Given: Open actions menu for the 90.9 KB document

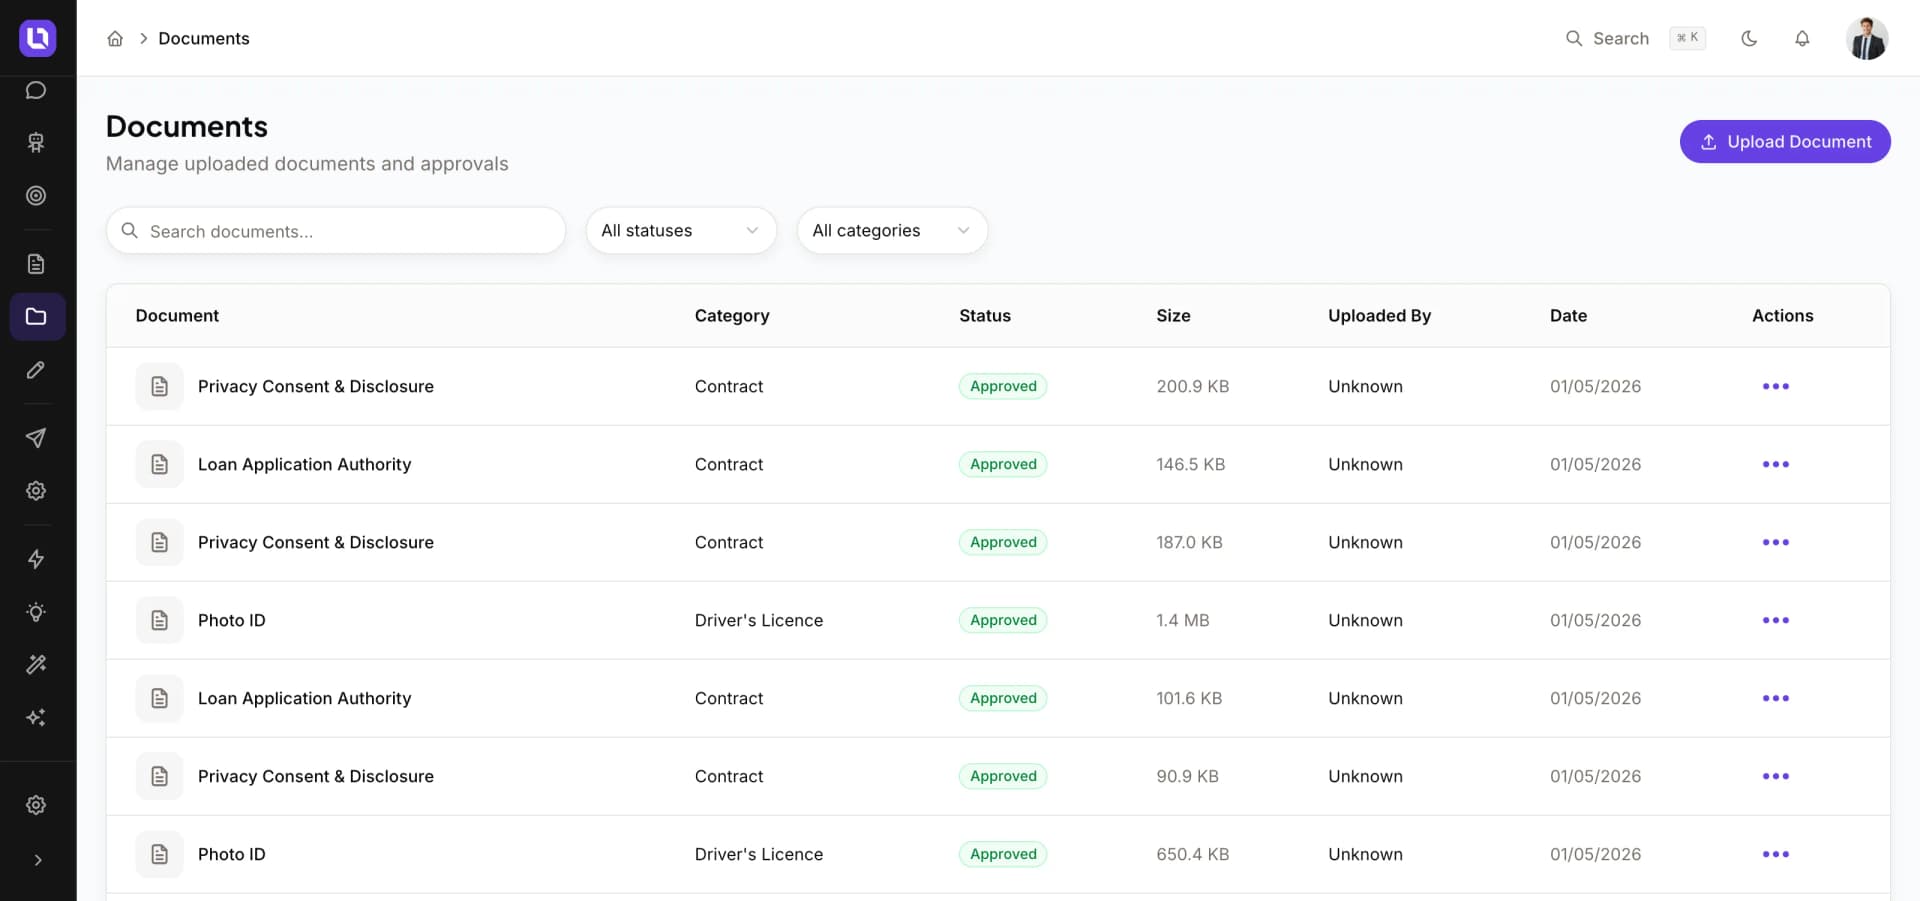Looking at the screenshot, I should coord(1776,776).
